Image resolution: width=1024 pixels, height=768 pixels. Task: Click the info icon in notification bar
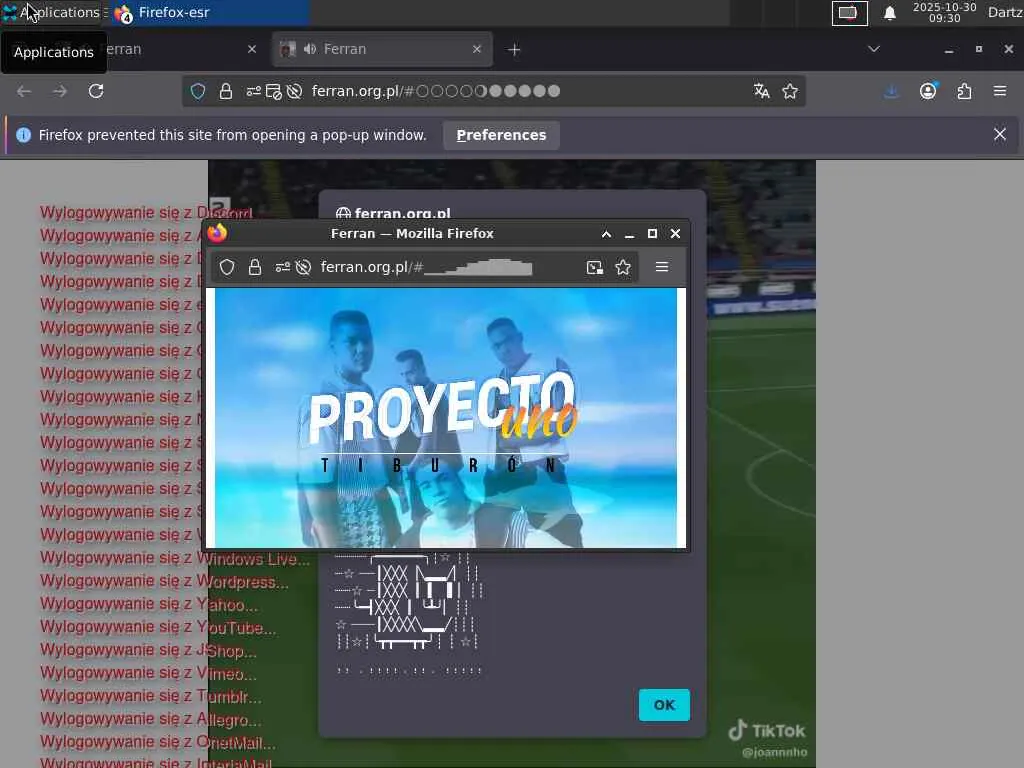24,135
